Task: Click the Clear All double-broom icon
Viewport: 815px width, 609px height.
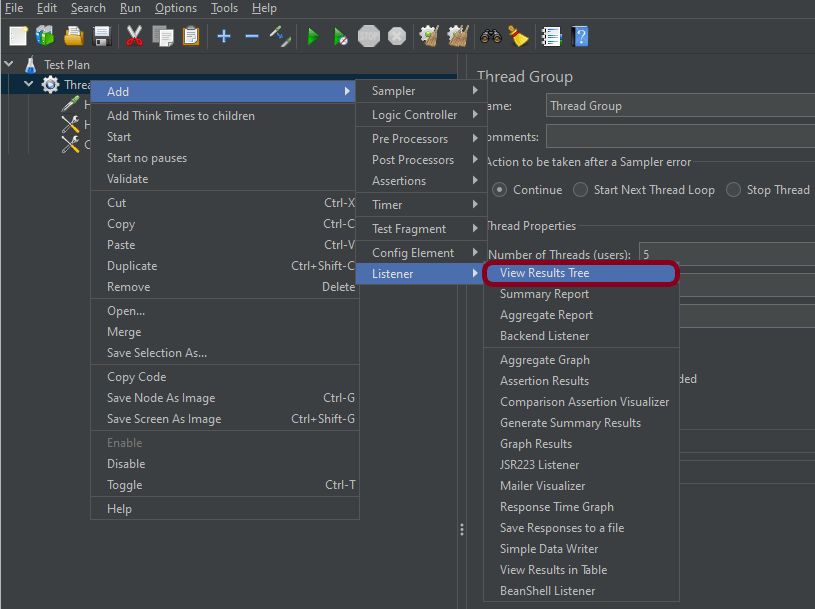Action: 458,37
